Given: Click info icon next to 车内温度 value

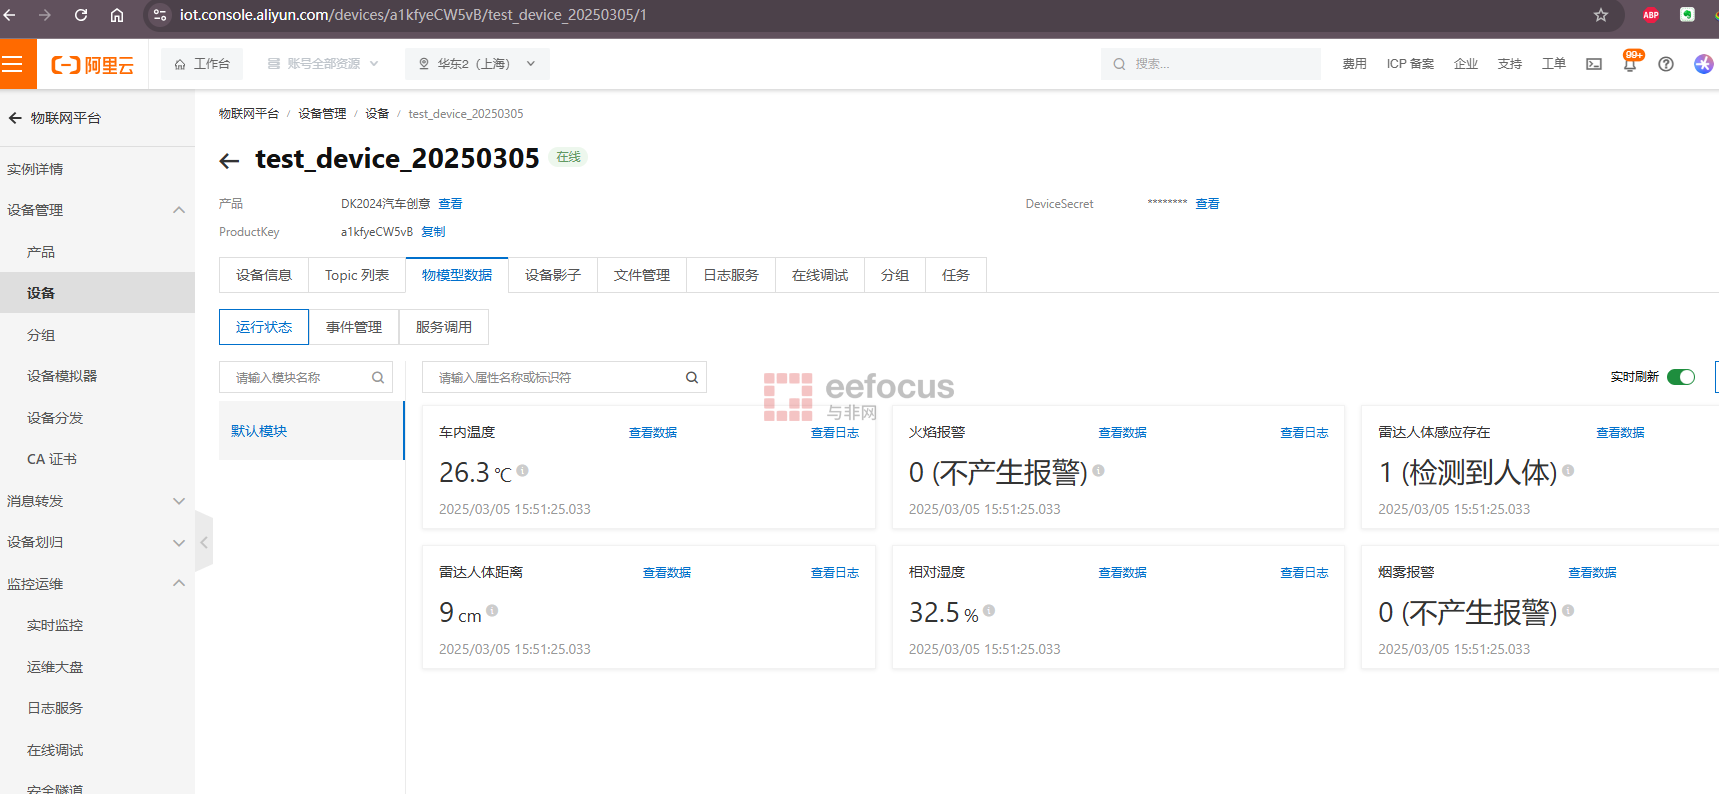Looking at the screenshot, I should (523, 470).
